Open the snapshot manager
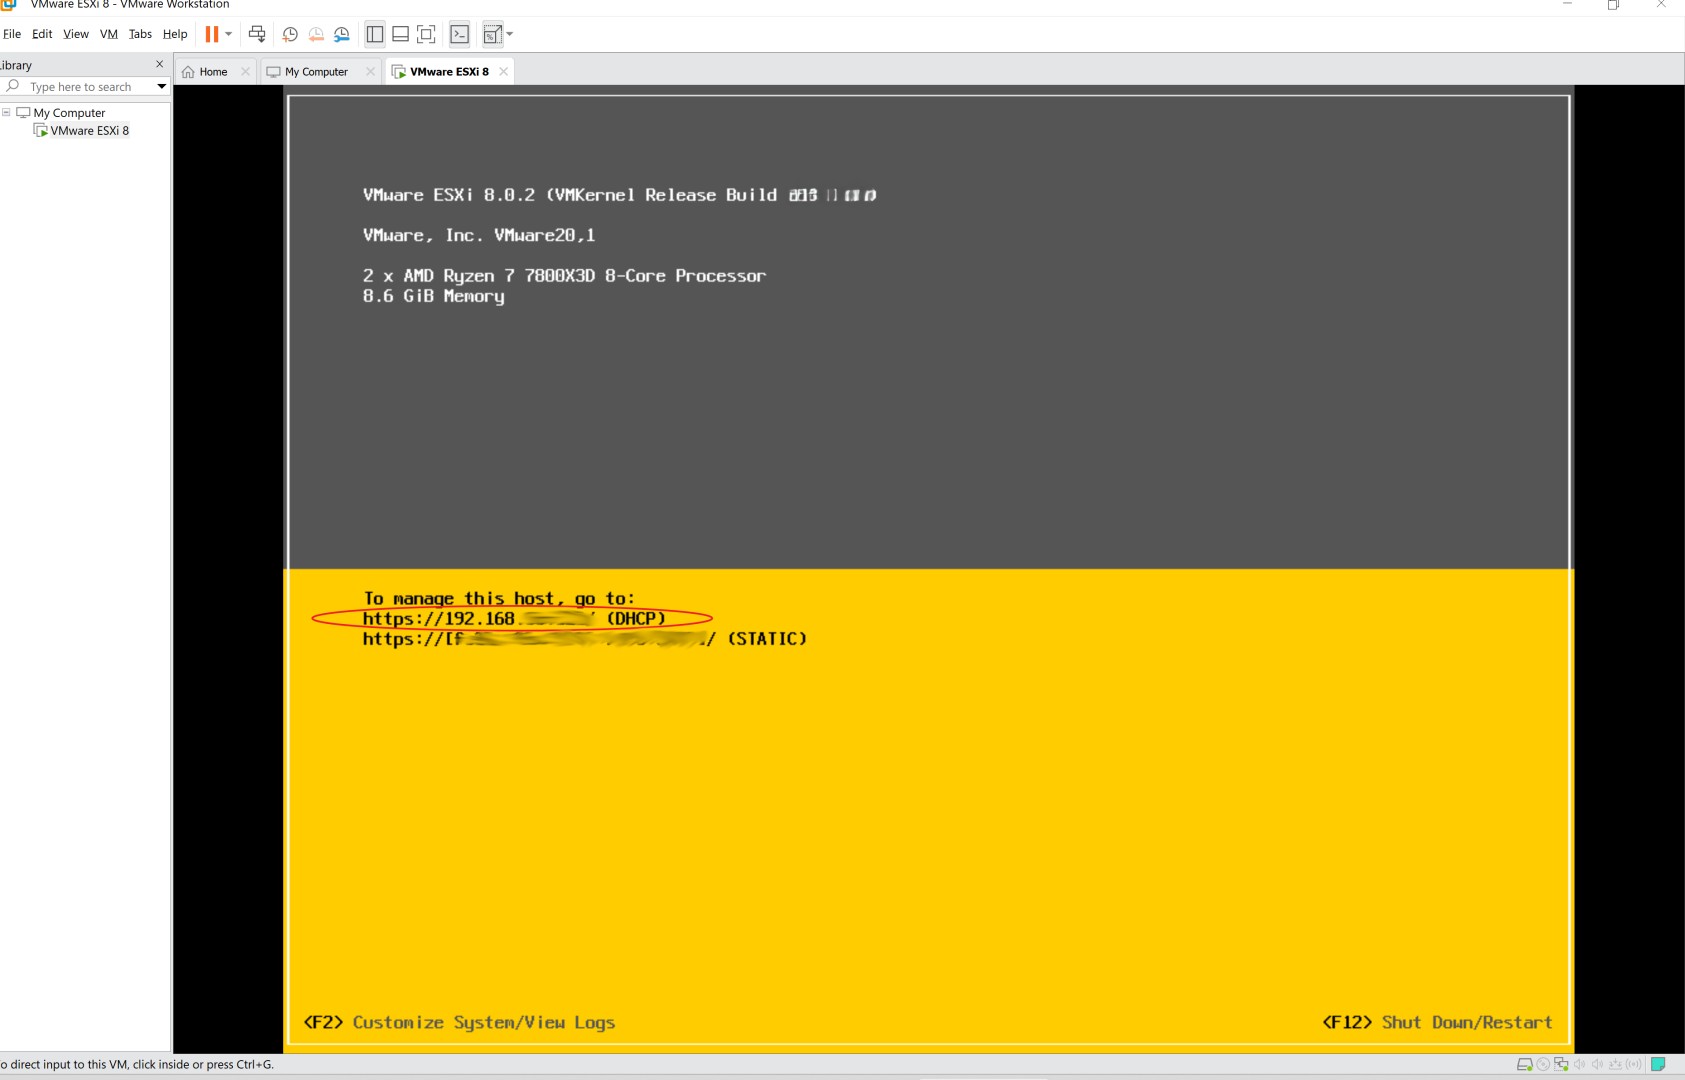 coord(342,34)
